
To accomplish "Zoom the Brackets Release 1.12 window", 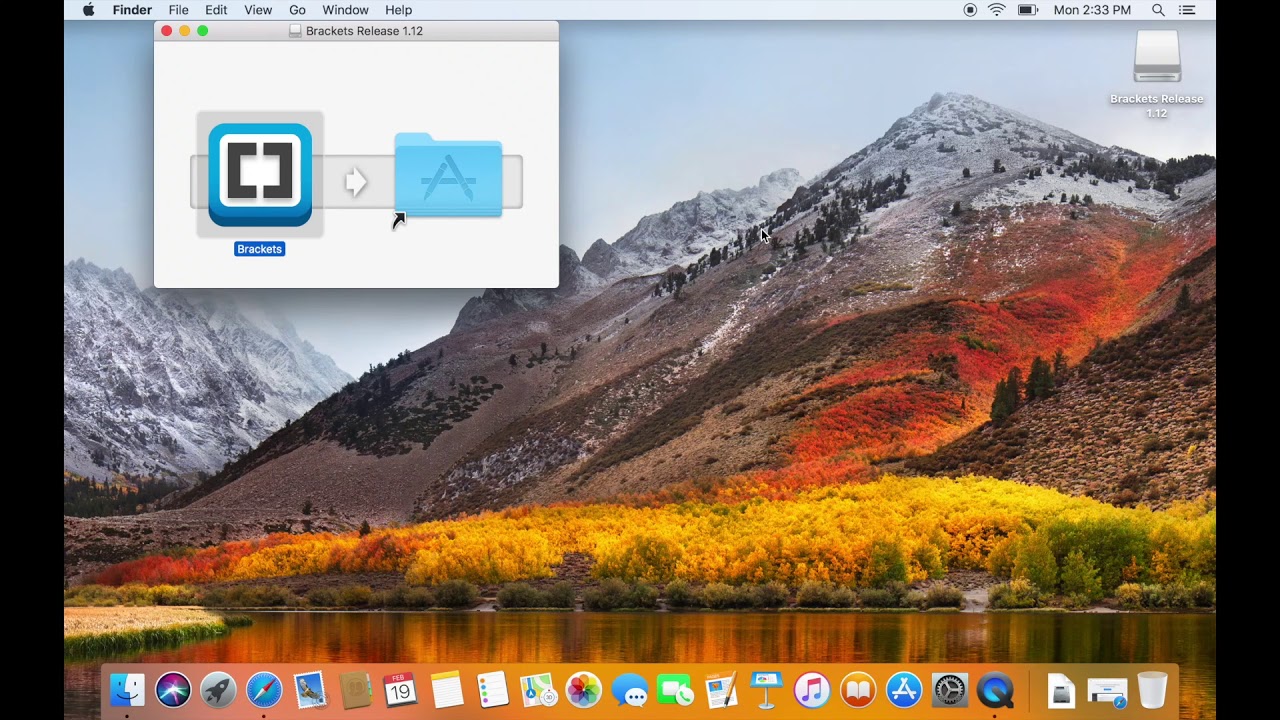I will click(x=203, y=31).
